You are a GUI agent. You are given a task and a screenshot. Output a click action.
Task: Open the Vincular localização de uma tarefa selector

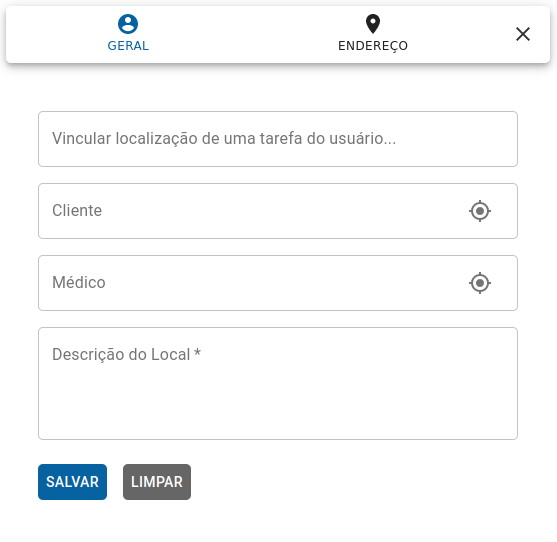pos(278,139)
